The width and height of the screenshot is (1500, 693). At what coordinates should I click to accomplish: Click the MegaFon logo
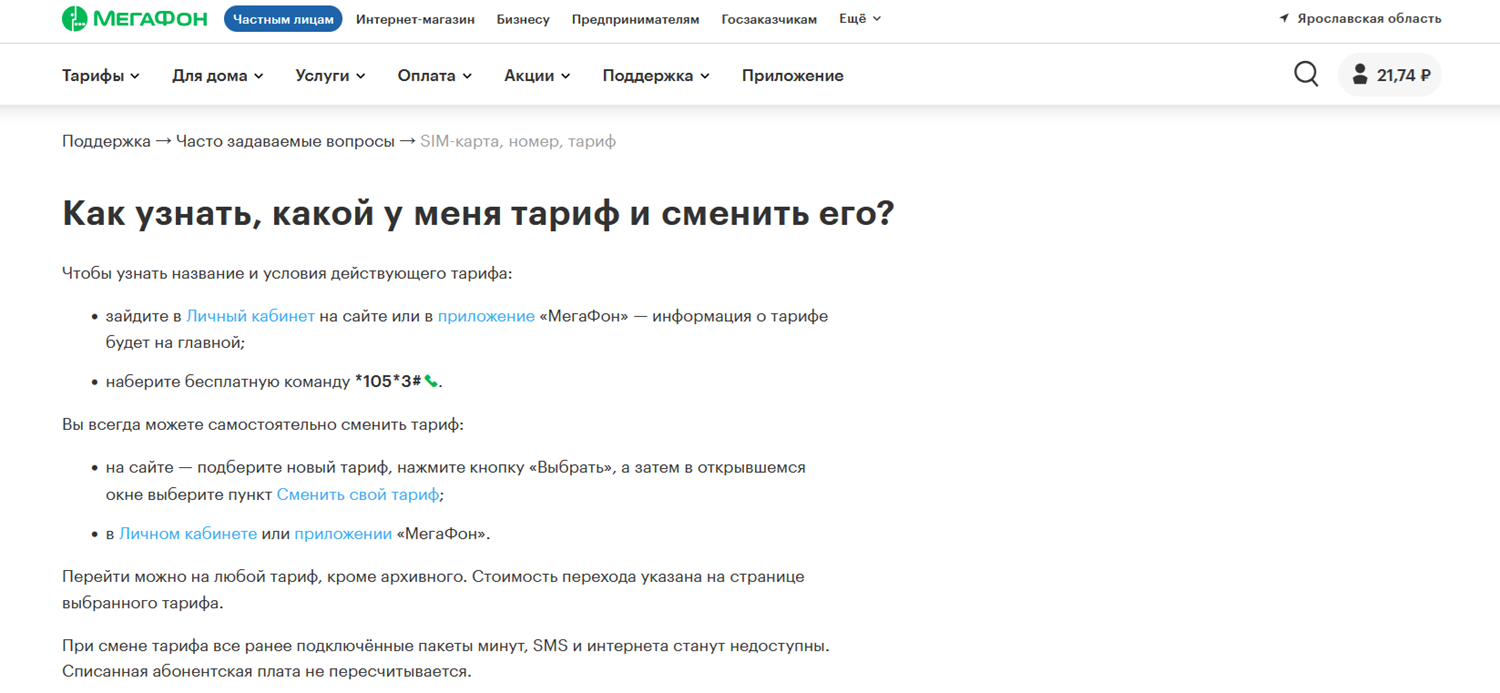(135, 19)
